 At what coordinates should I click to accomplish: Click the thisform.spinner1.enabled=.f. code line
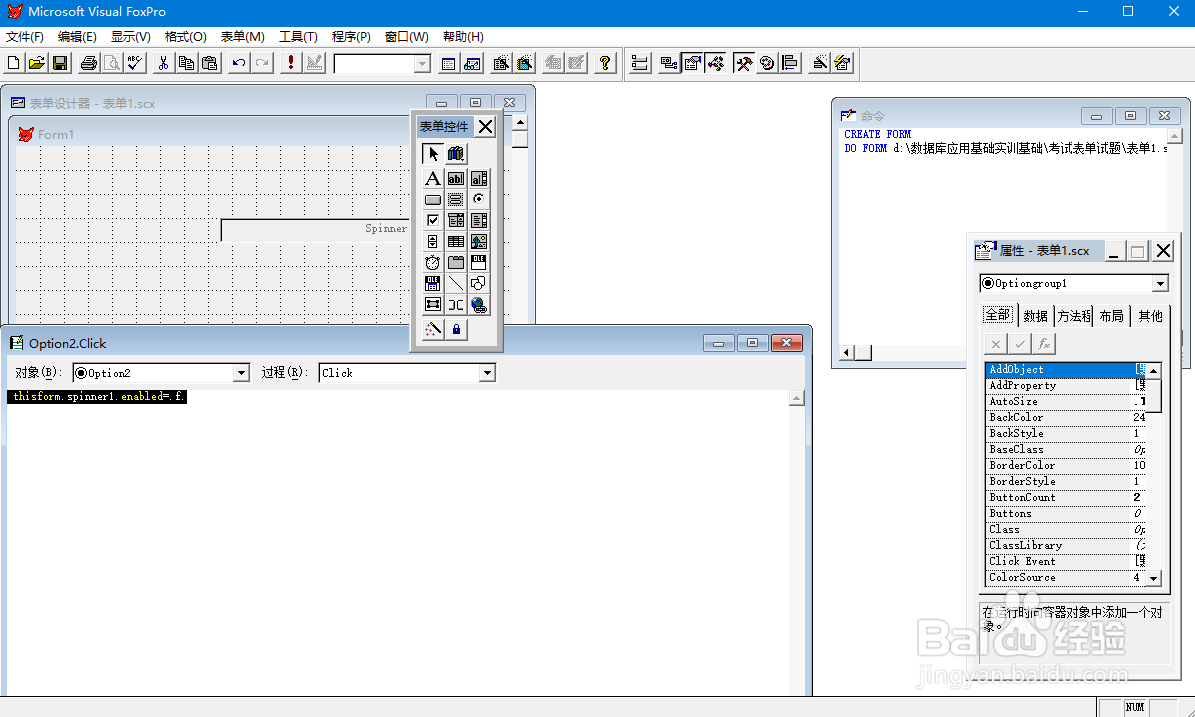pos(97,397)
